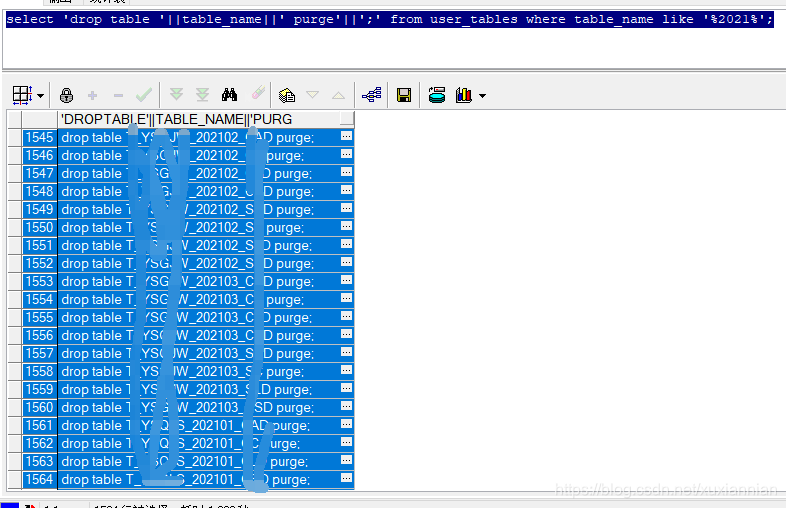Click the binoculars find icon
This screenshot has height=508, width=786.
(230, 94)
